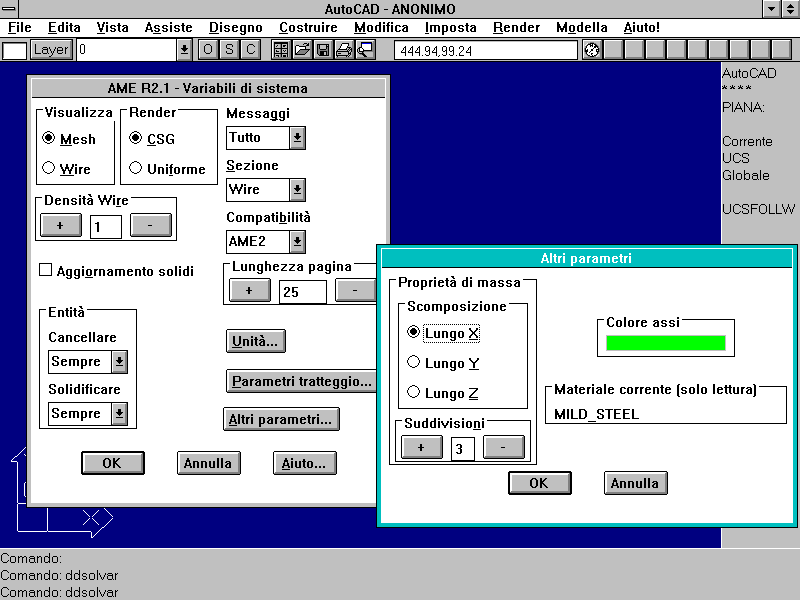Click Annulla in Altri parametri dialog
This screenshot has height=600, width=800.
pyautogui.click(x=635, y=483)
